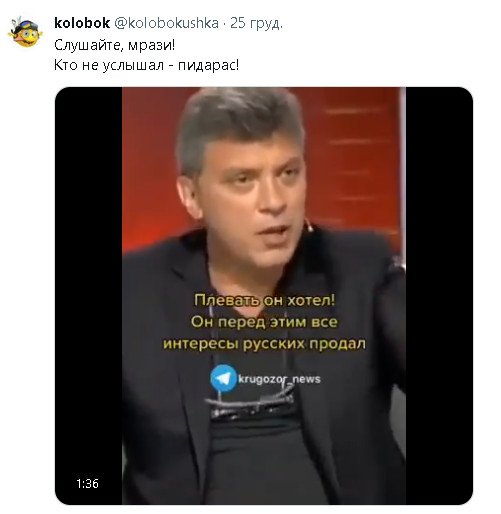Open the @kolobokushka handle link
Image resolution: width=501 pixels, height=514 pixels.
click(167, 23)
